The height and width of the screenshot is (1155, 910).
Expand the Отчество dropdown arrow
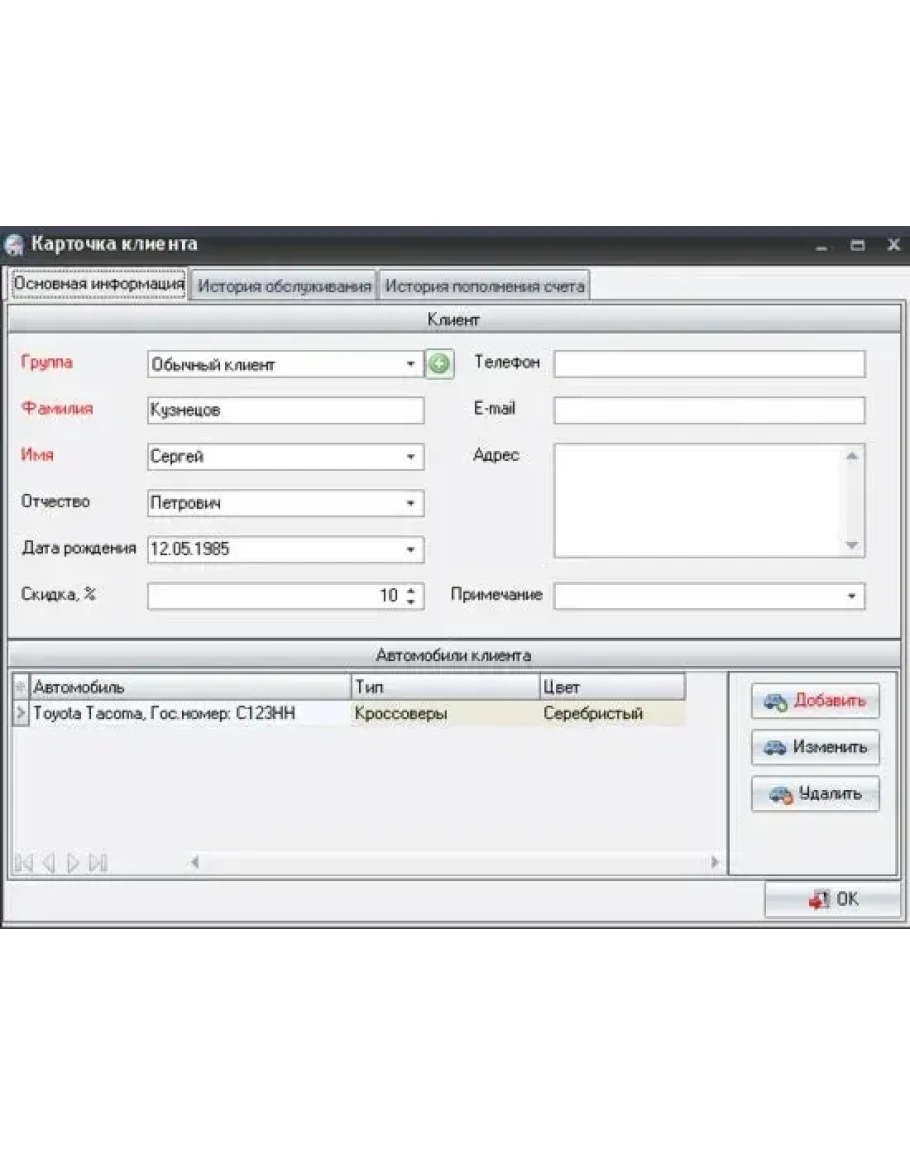[411, 503]
